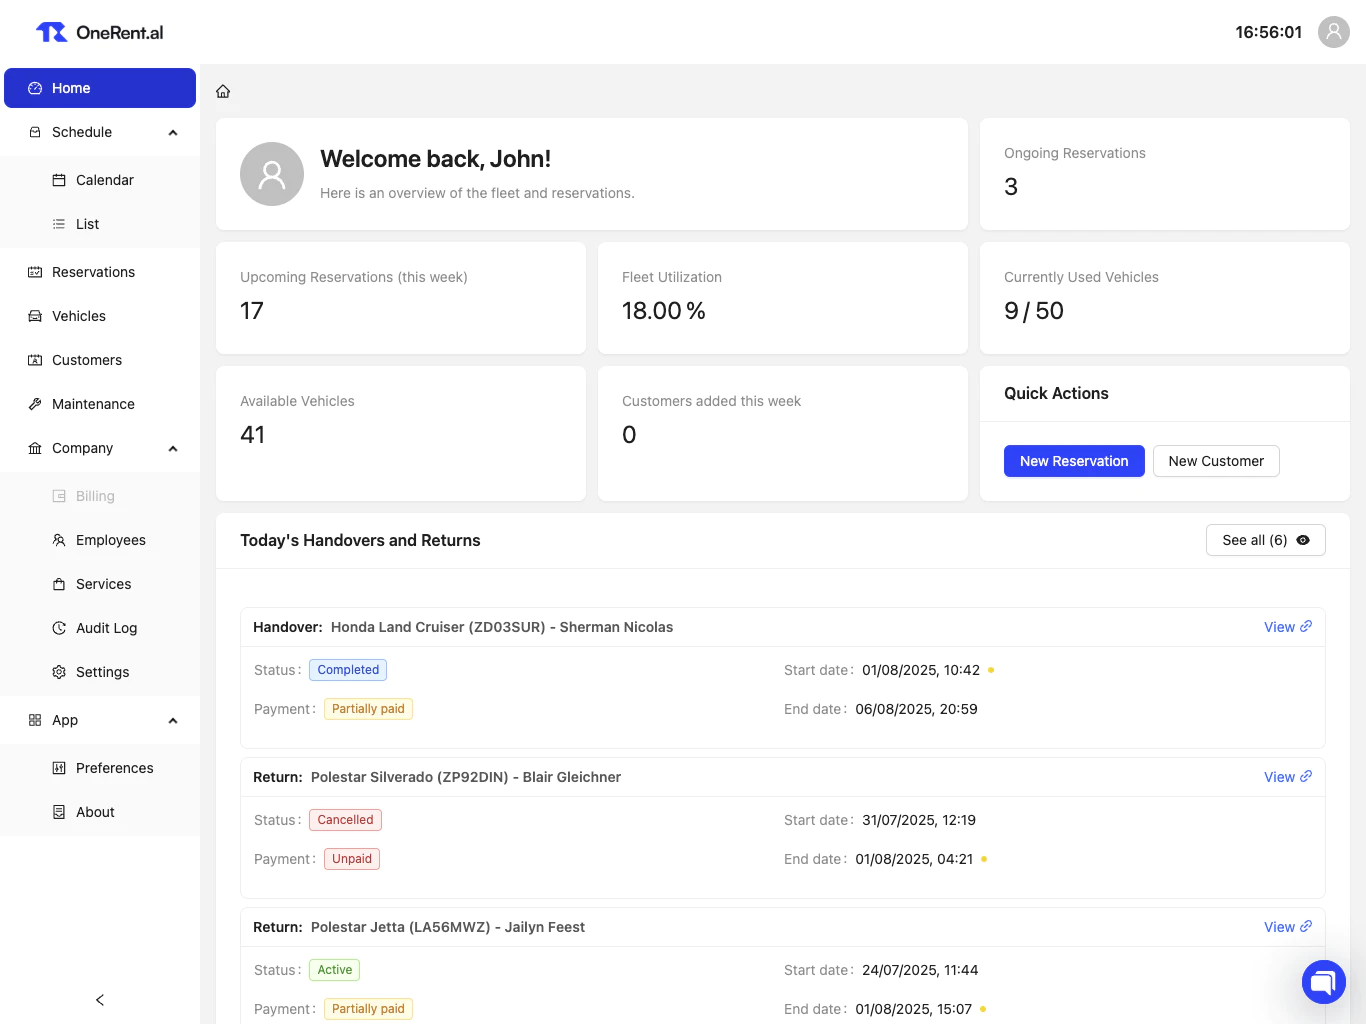Click the Calendar icon in sidebar
The width and height of the screenshot is (1366, 1024).
[x=59, y=180]
